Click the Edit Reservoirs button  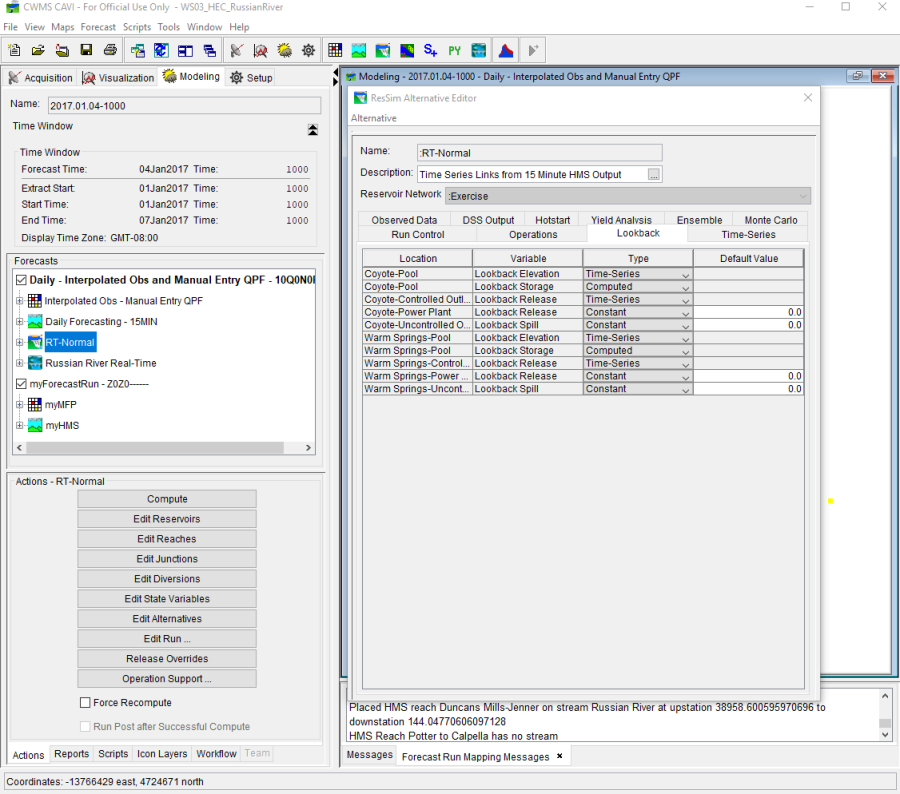pyautogui.click(x=167, y=518)
